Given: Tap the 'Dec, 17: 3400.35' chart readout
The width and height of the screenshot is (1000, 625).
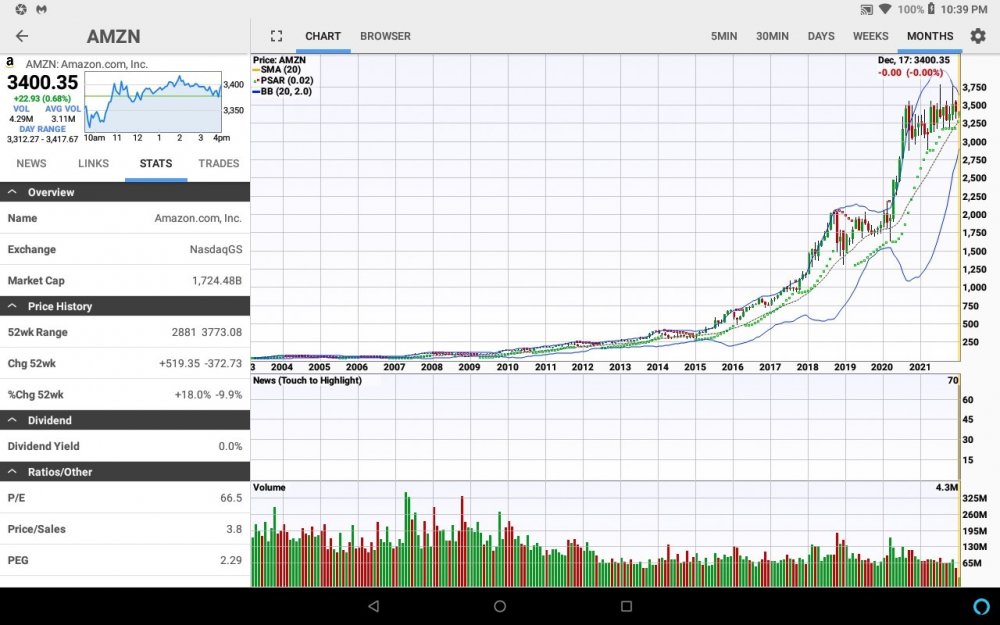Looking at the screenshot, I should 913,60.
